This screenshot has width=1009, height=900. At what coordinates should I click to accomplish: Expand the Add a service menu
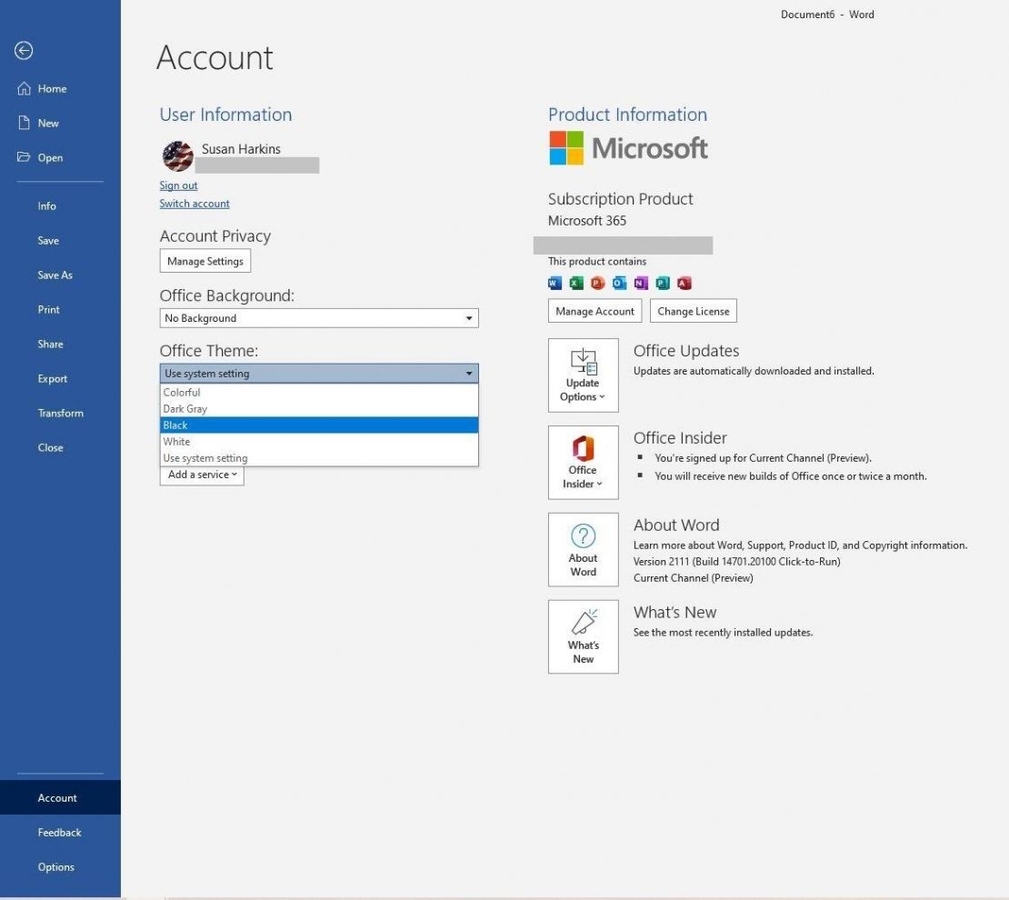[201, 474]
